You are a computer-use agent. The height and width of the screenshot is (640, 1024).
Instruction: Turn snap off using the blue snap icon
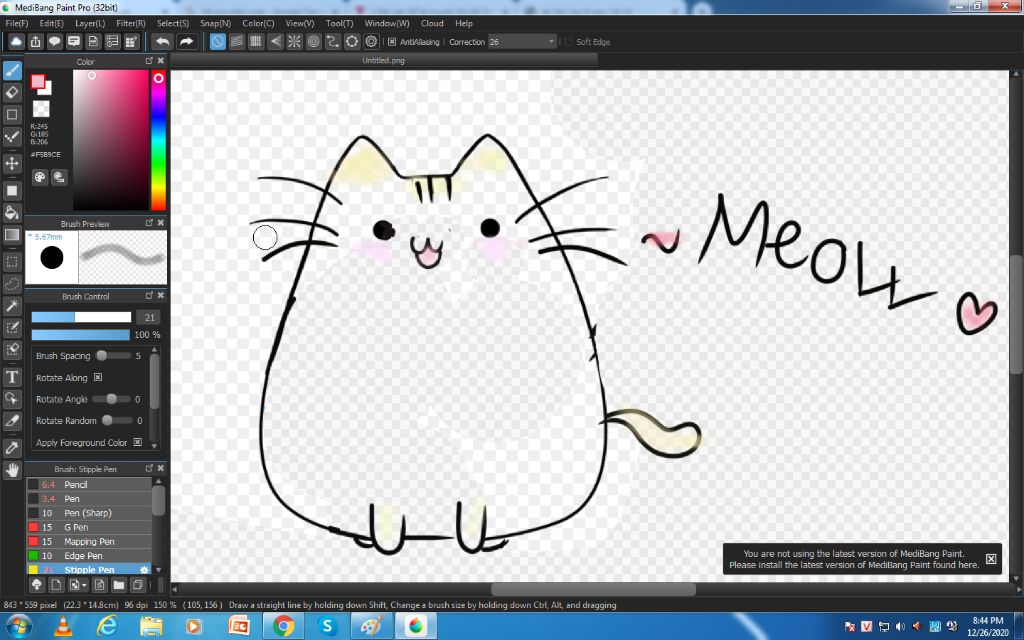(x=217, y=42)
